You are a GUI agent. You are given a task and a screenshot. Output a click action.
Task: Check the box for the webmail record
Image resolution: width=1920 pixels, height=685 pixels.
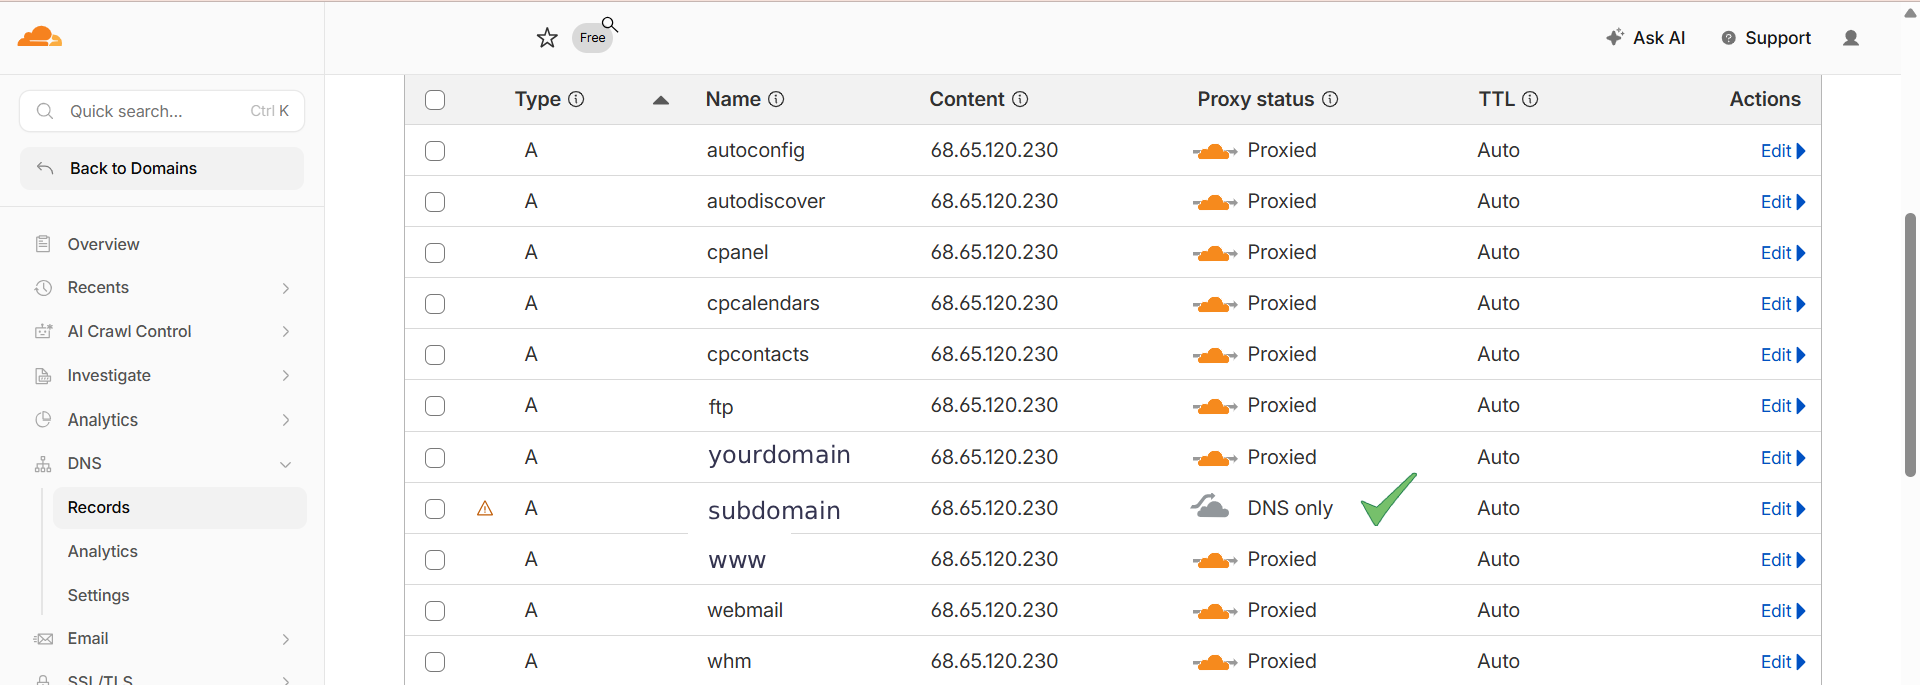[435, 611]
